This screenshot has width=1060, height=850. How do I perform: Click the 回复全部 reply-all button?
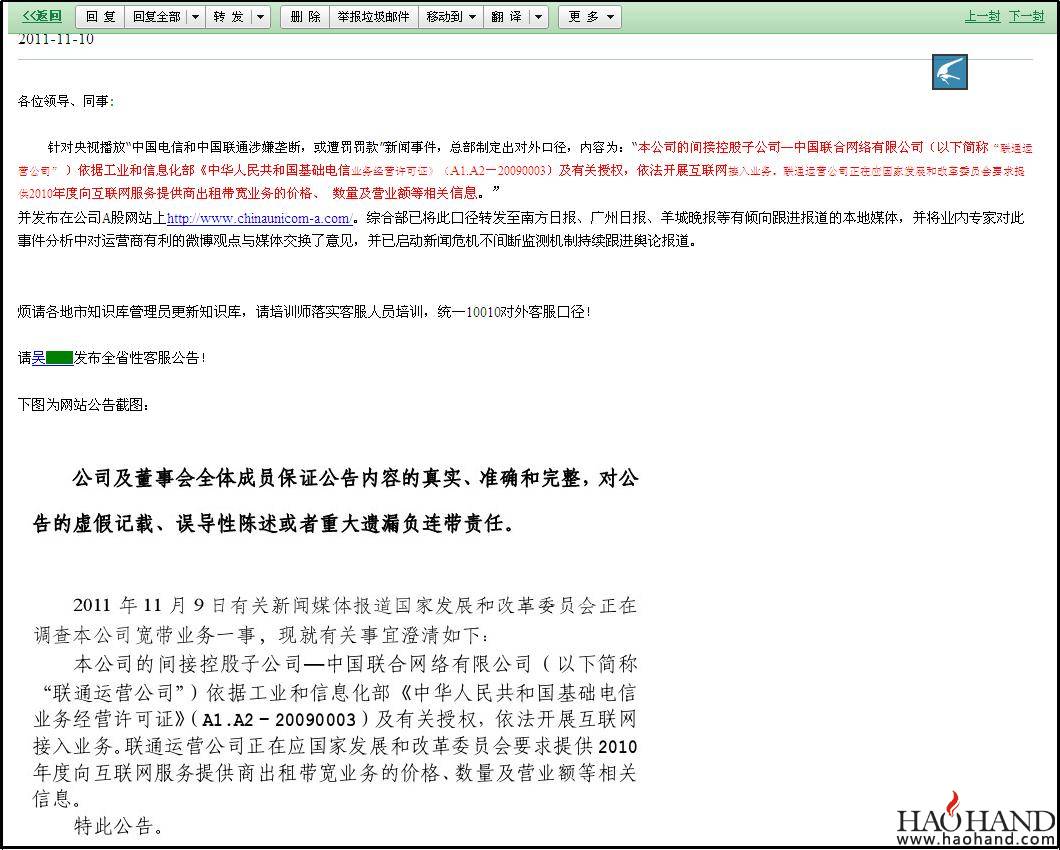click(x=155, y=17)
